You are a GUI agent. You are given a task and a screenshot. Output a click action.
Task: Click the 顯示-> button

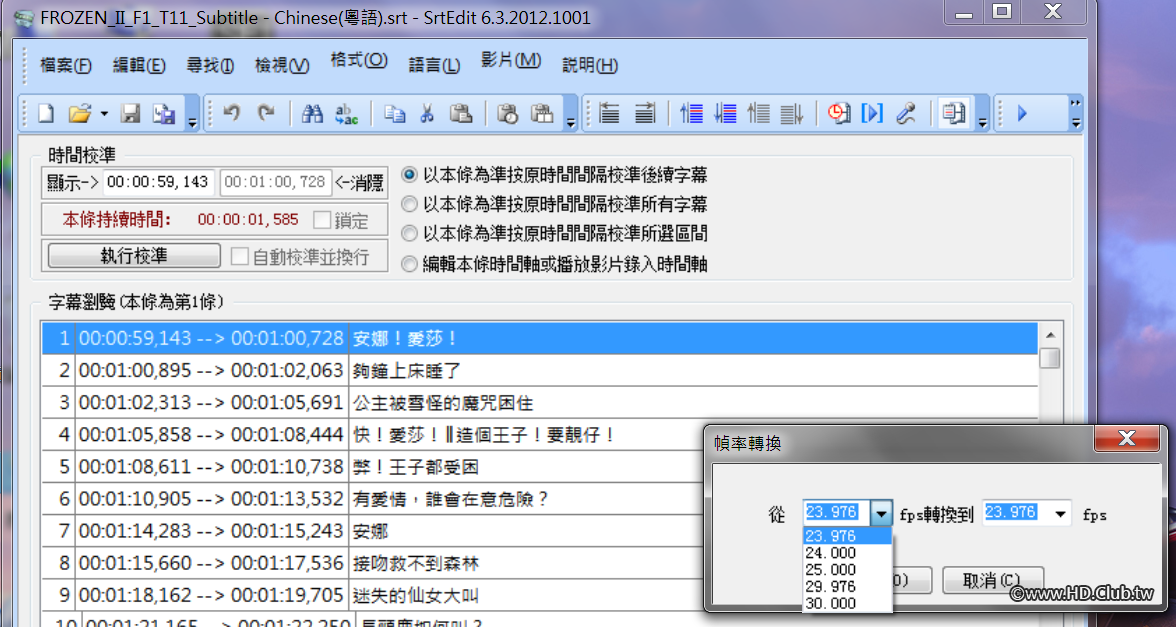point(72,182)
